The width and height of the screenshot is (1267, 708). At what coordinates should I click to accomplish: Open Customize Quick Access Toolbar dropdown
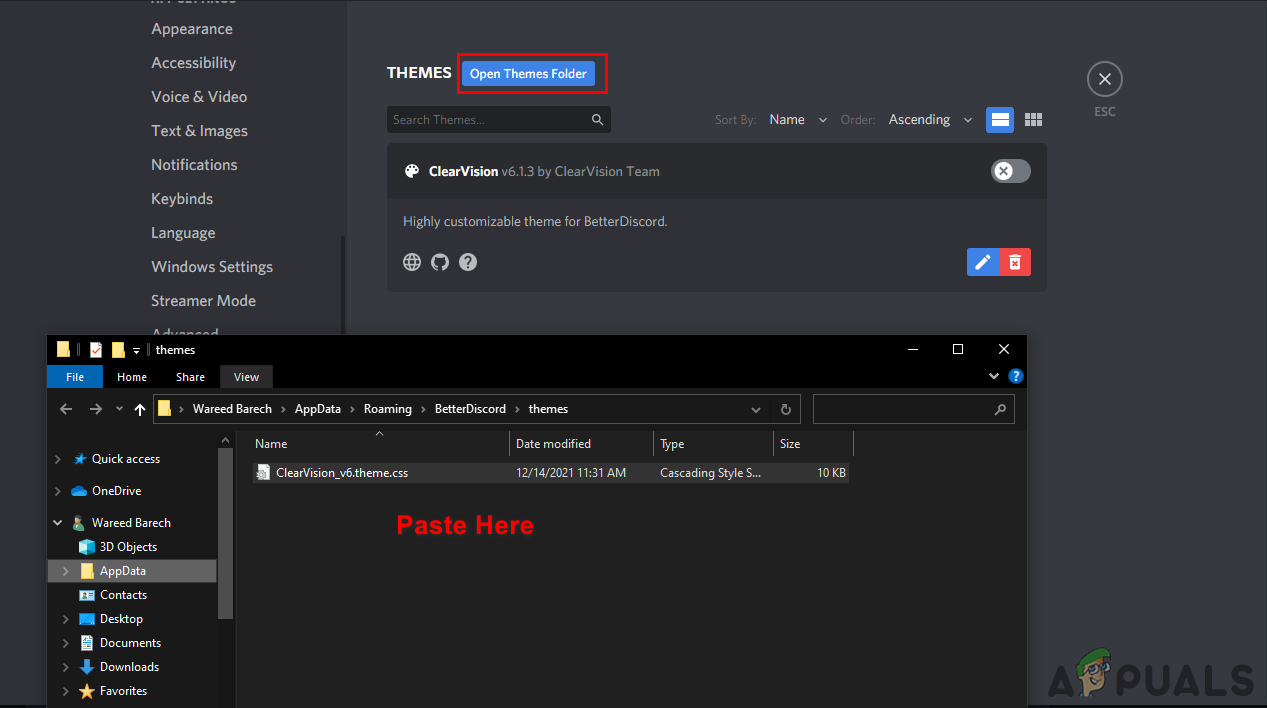[x=136, y=350]
